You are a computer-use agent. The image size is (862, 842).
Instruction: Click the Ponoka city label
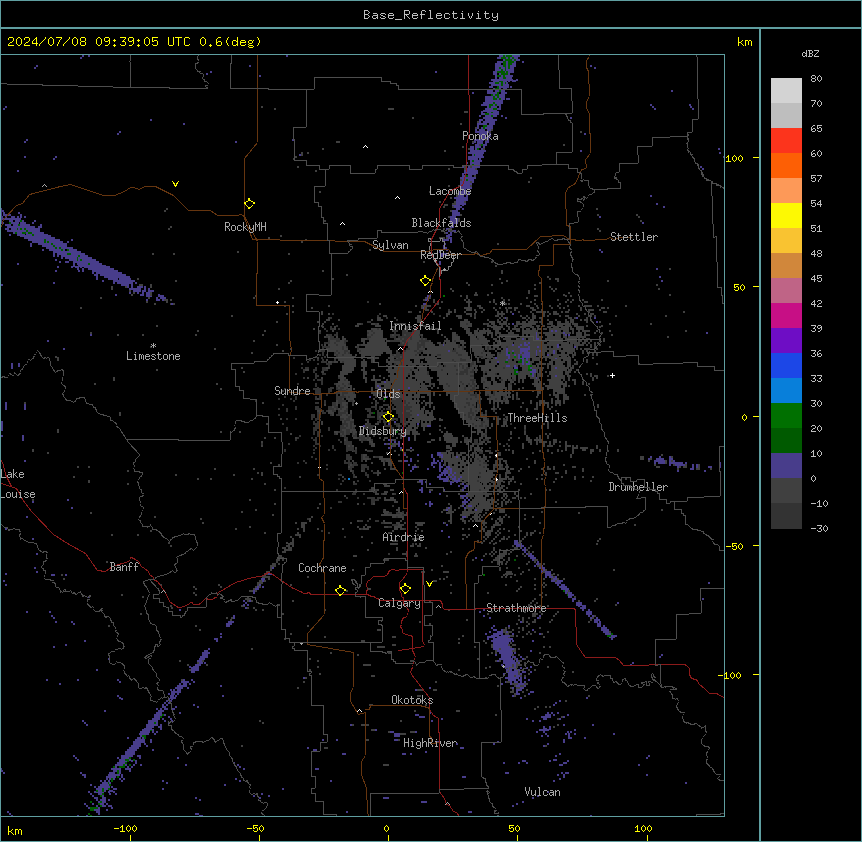[x=480, y=136]
